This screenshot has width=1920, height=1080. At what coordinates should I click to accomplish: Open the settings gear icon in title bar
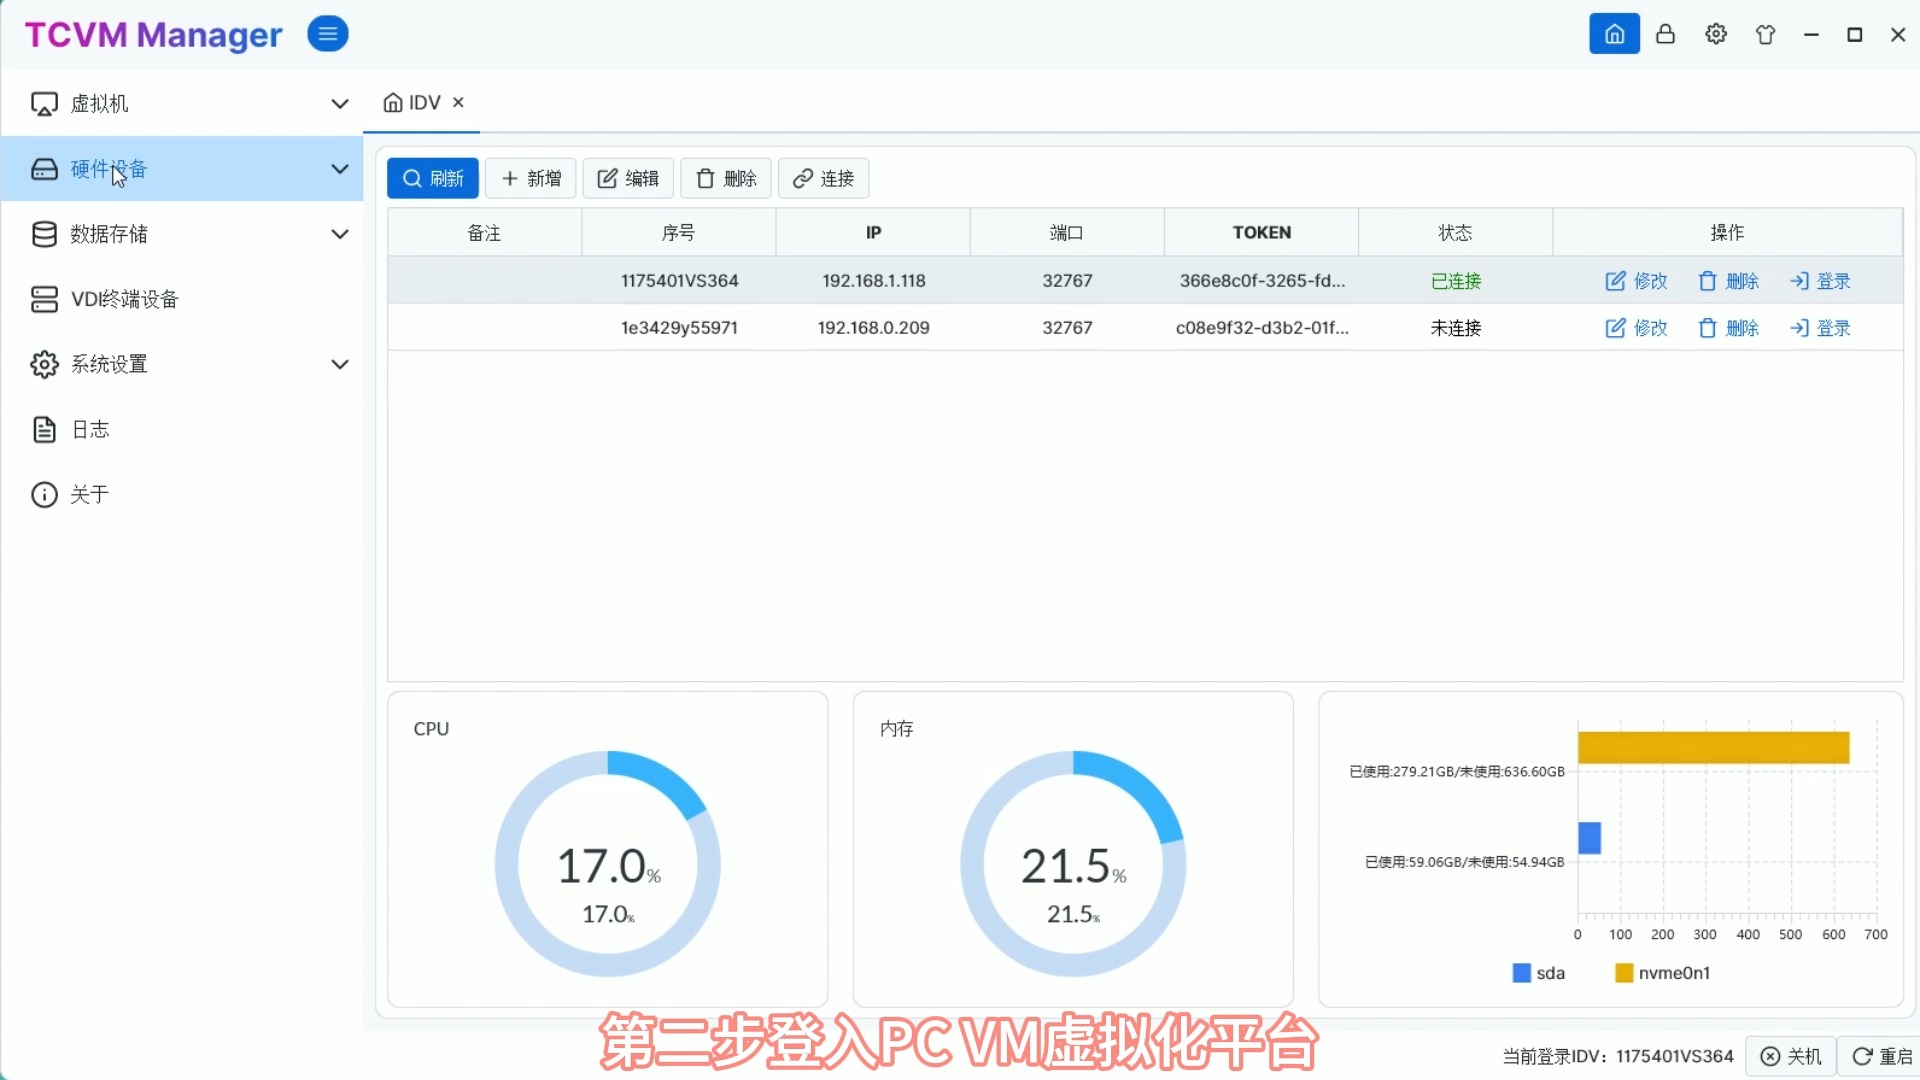(x=1716, y=34)
